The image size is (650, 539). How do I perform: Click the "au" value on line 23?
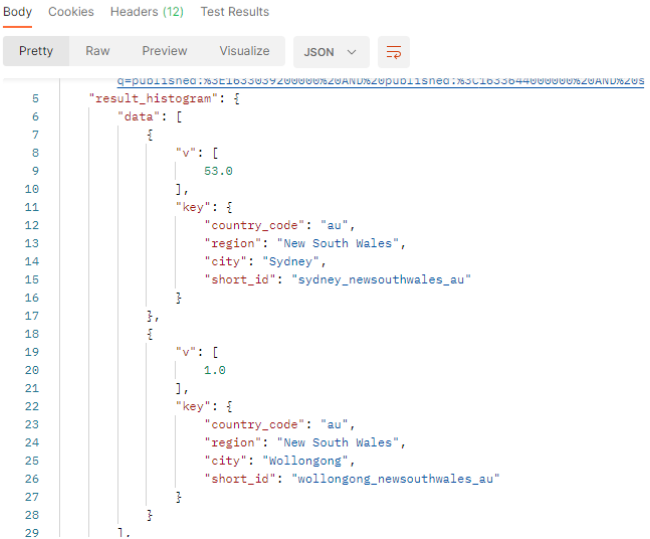pos(334,425)
